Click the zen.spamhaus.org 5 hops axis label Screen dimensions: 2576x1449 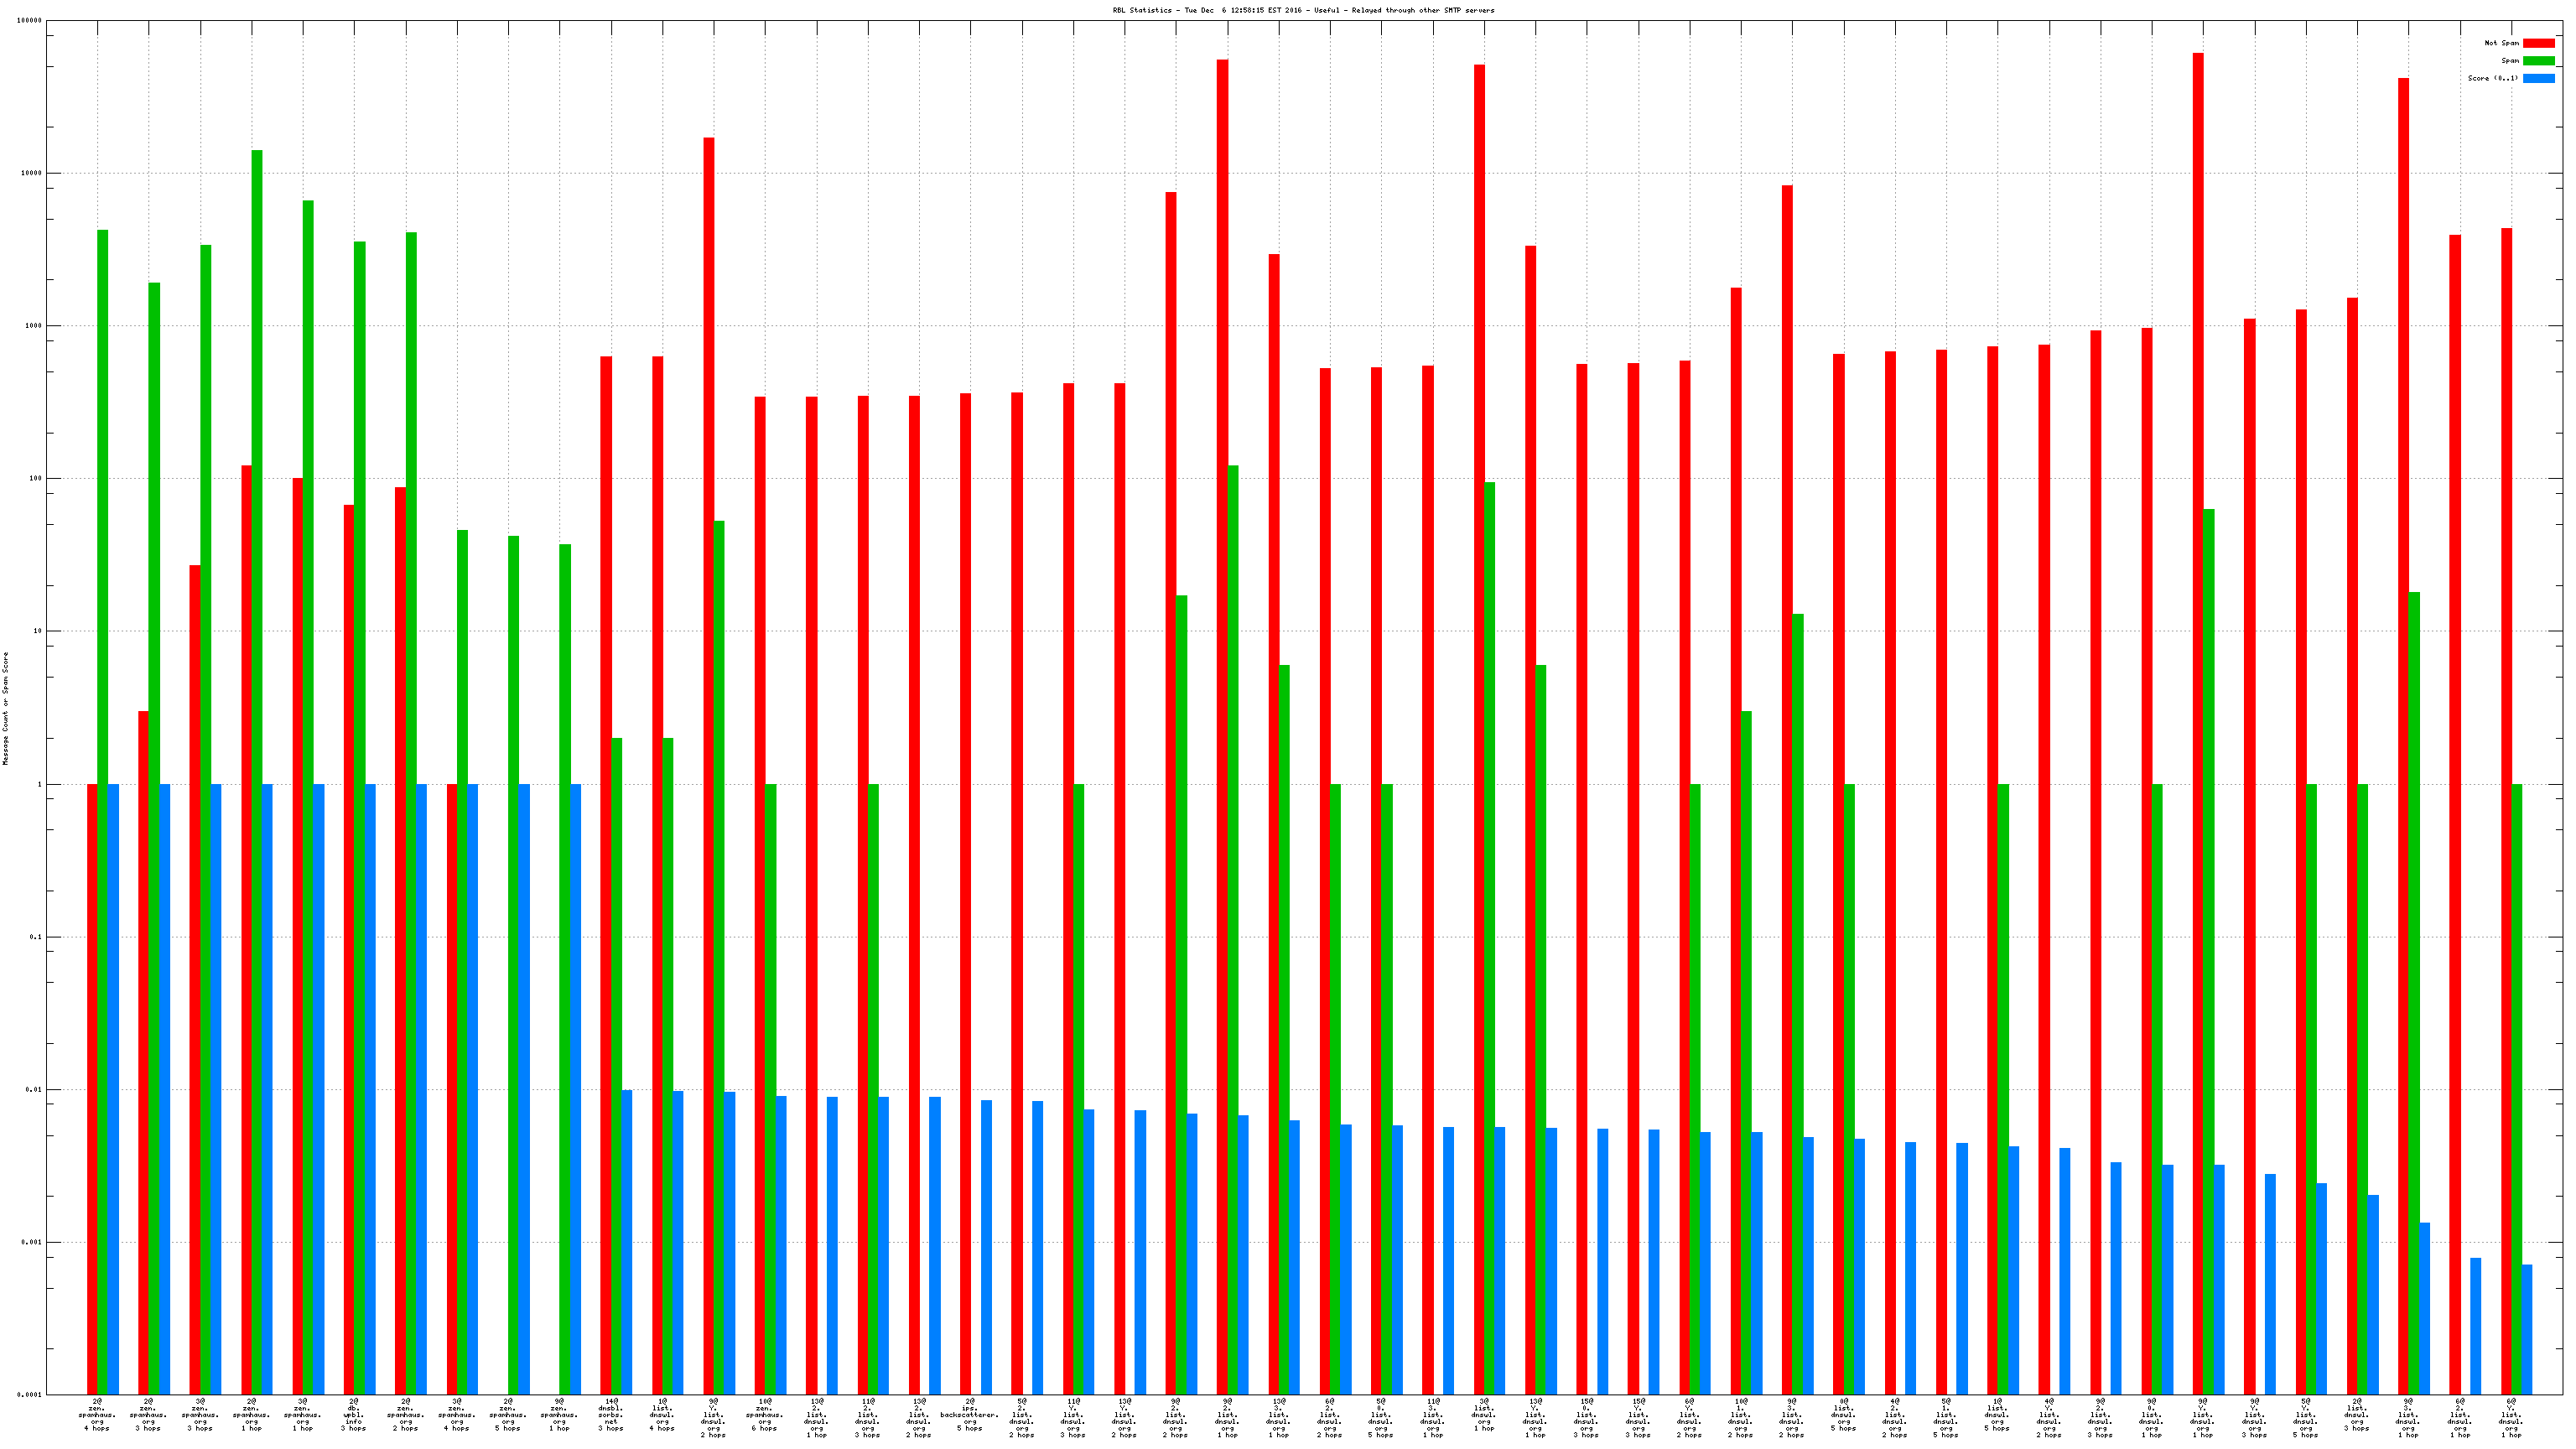coord(508,1414)
